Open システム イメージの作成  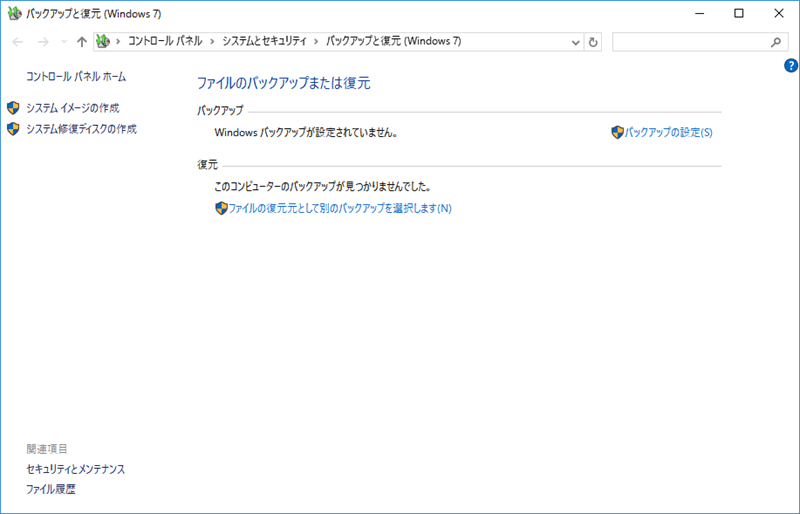point(73,108)
